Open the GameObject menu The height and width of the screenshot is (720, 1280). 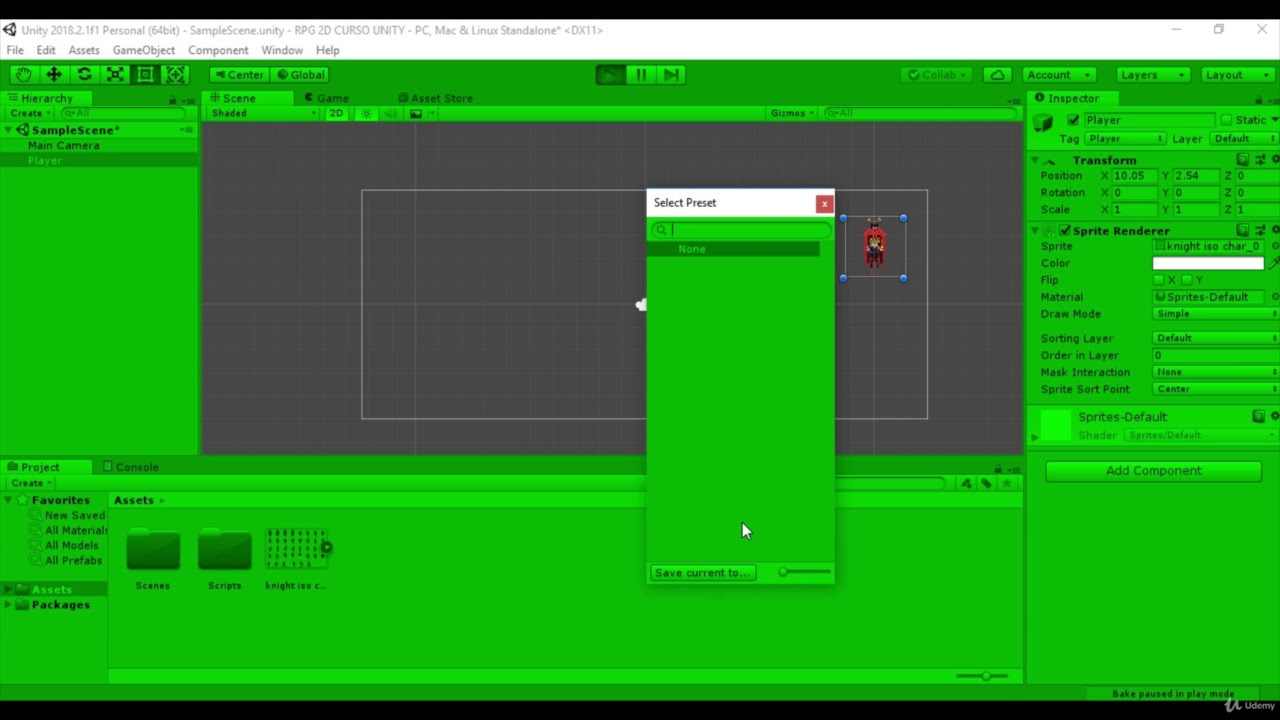tap(144, 50)
